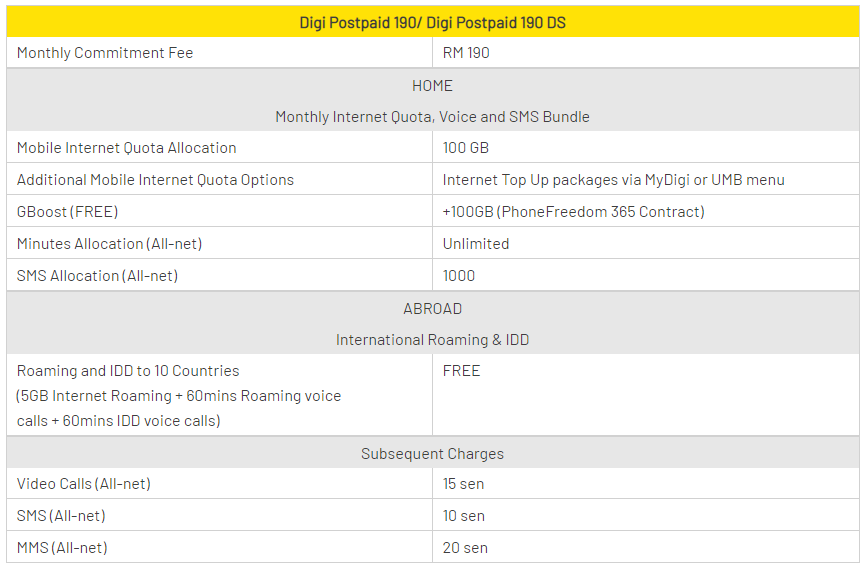Click the Mobile Internet Quota Allocation label
The width and height of the screenshot is (862, 565).
pos(127,148)
